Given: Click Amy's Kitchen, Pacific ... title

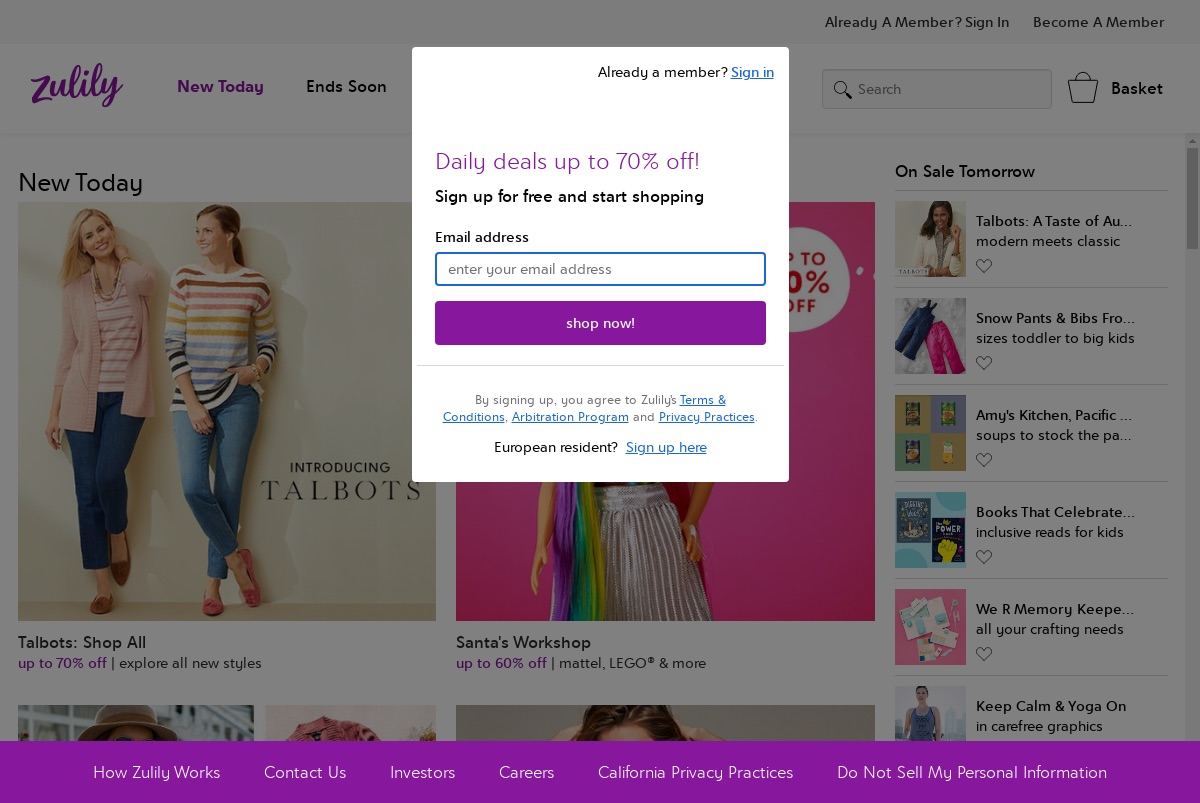Looking at the screenshot, I should [x=1054, y=415].
